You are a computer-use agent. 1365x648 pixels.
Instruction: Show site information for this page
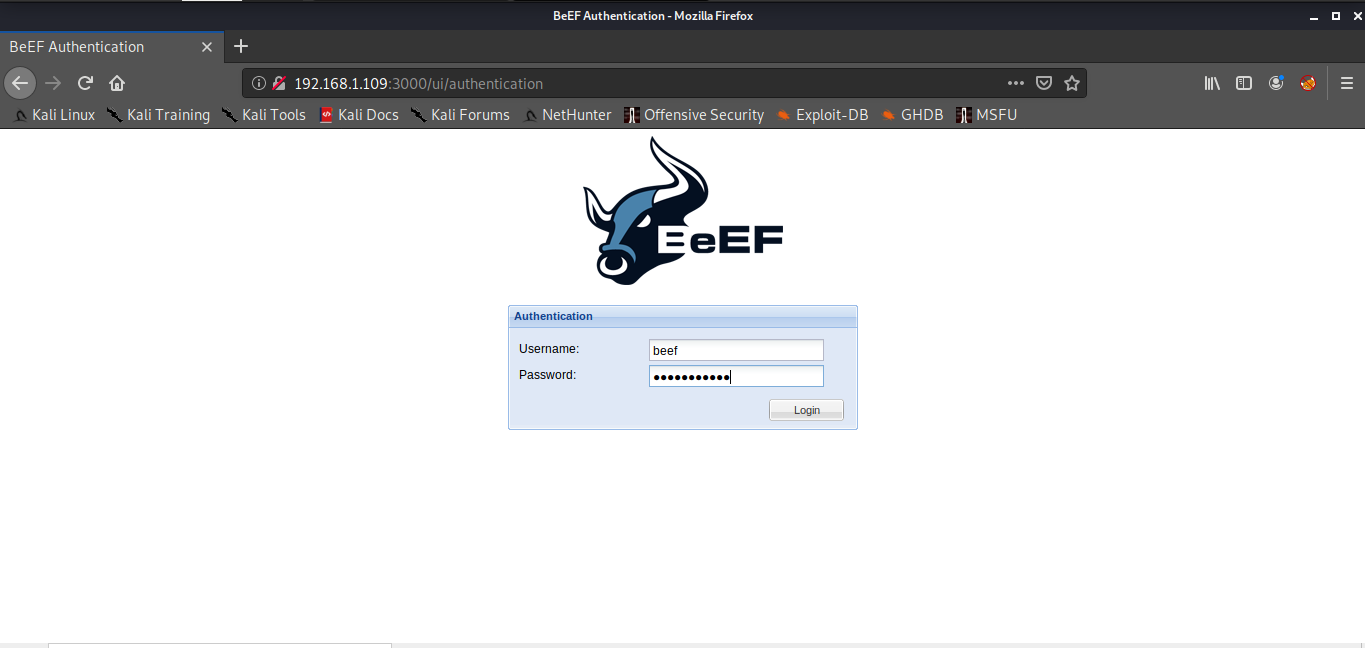point(258,84)
